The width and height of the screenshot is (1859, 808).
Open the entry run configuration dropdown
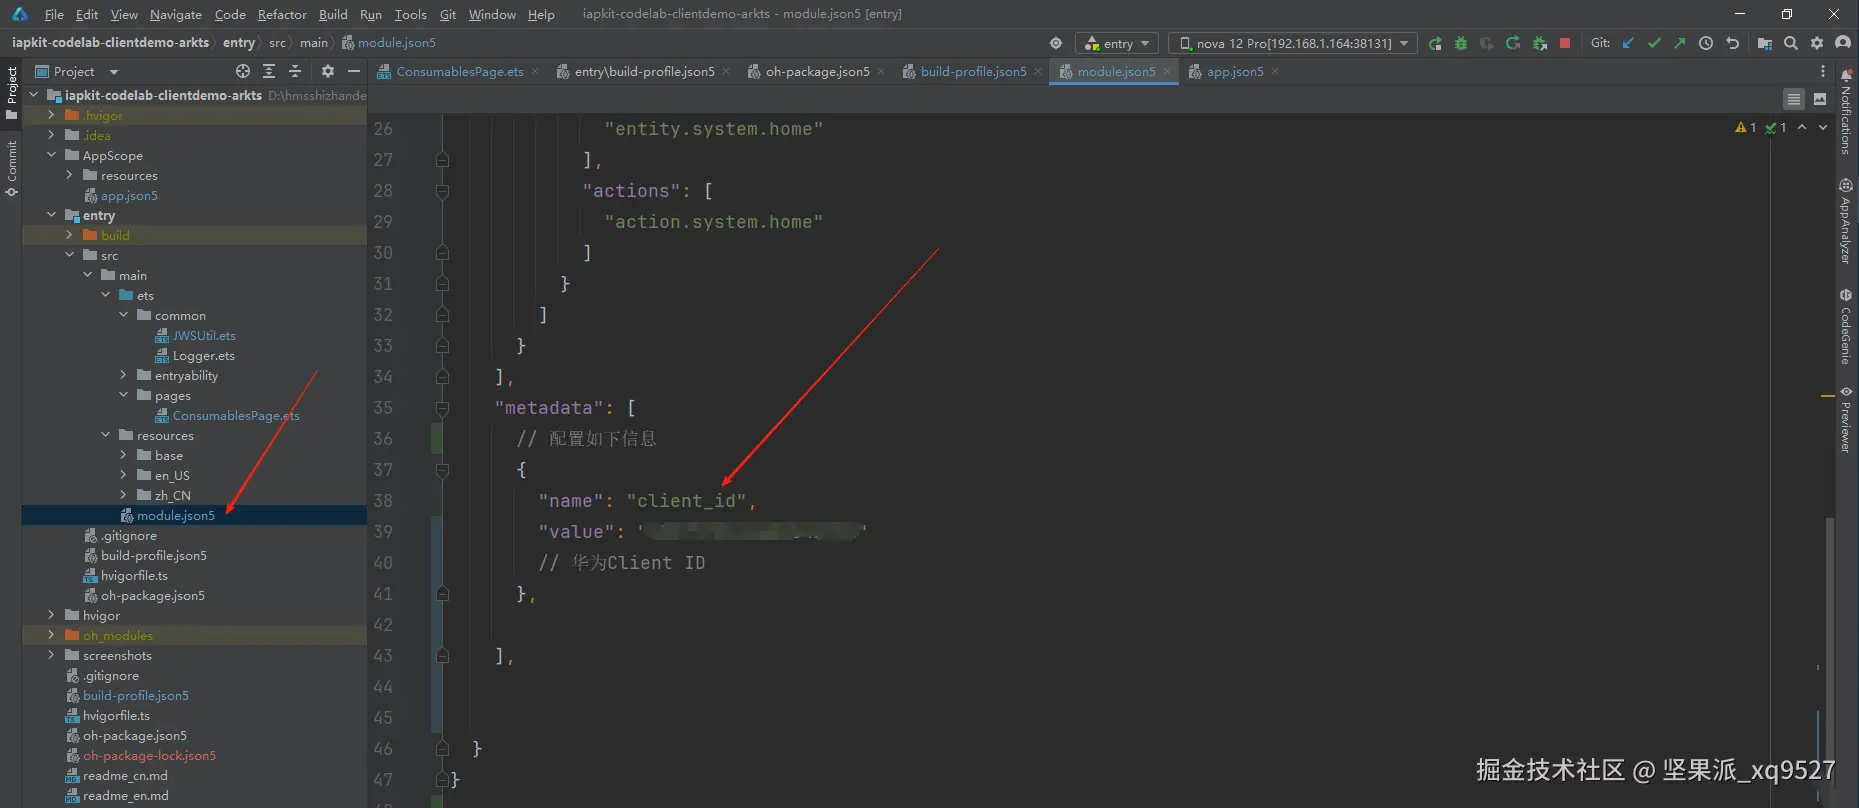(1117, 43)
